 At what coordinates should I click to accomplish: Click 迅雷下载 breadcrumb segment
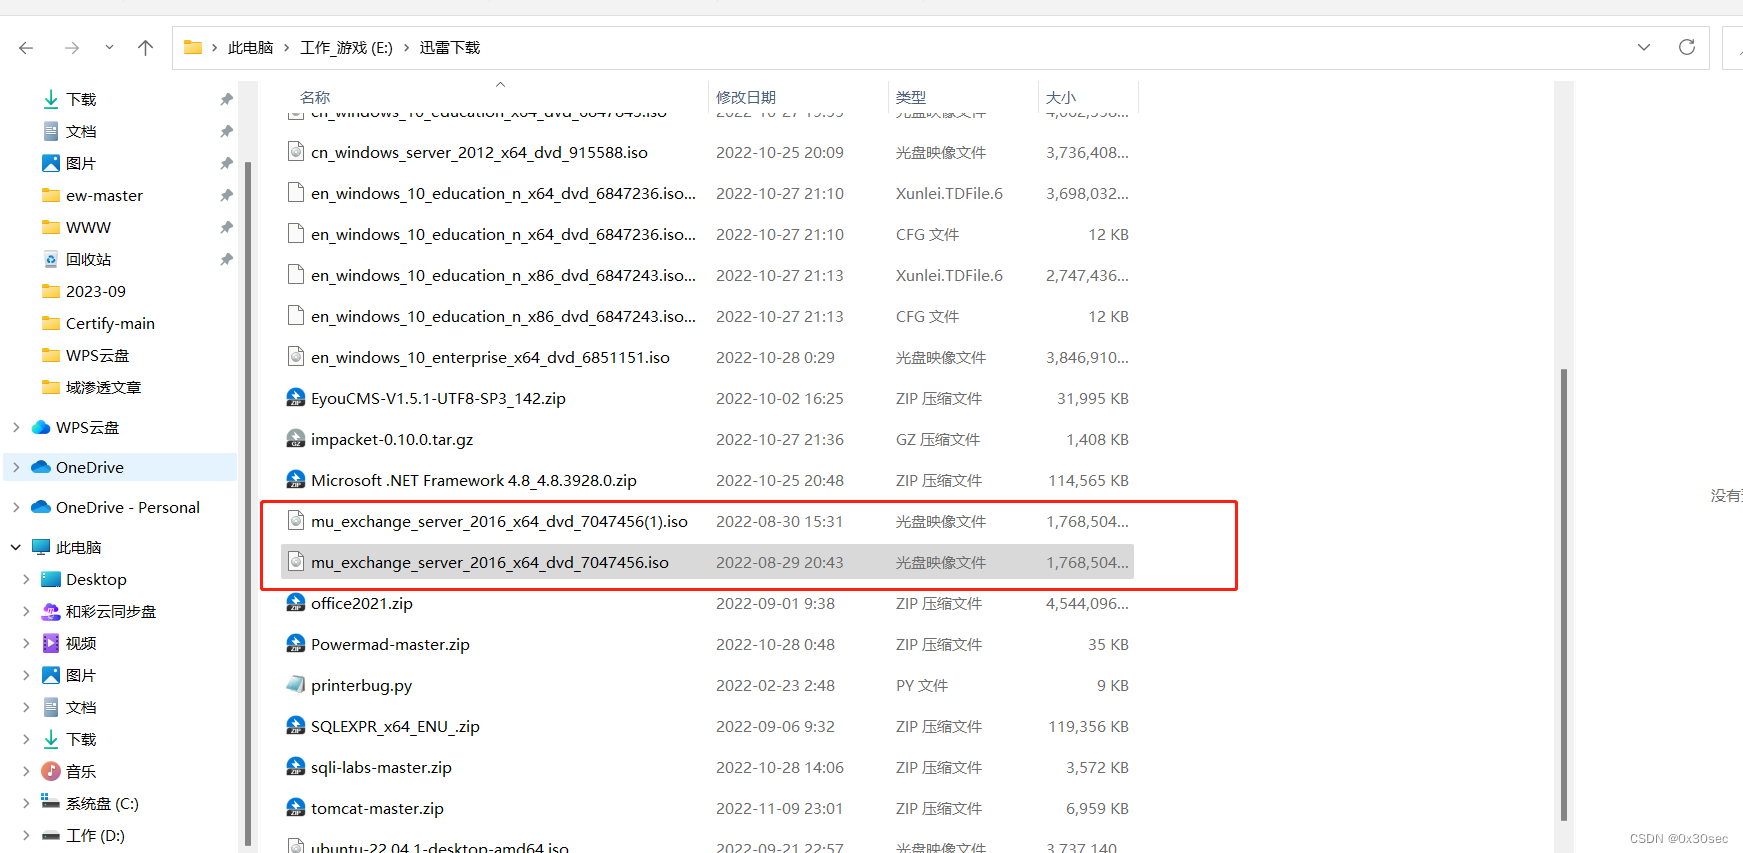click(450, 47)
